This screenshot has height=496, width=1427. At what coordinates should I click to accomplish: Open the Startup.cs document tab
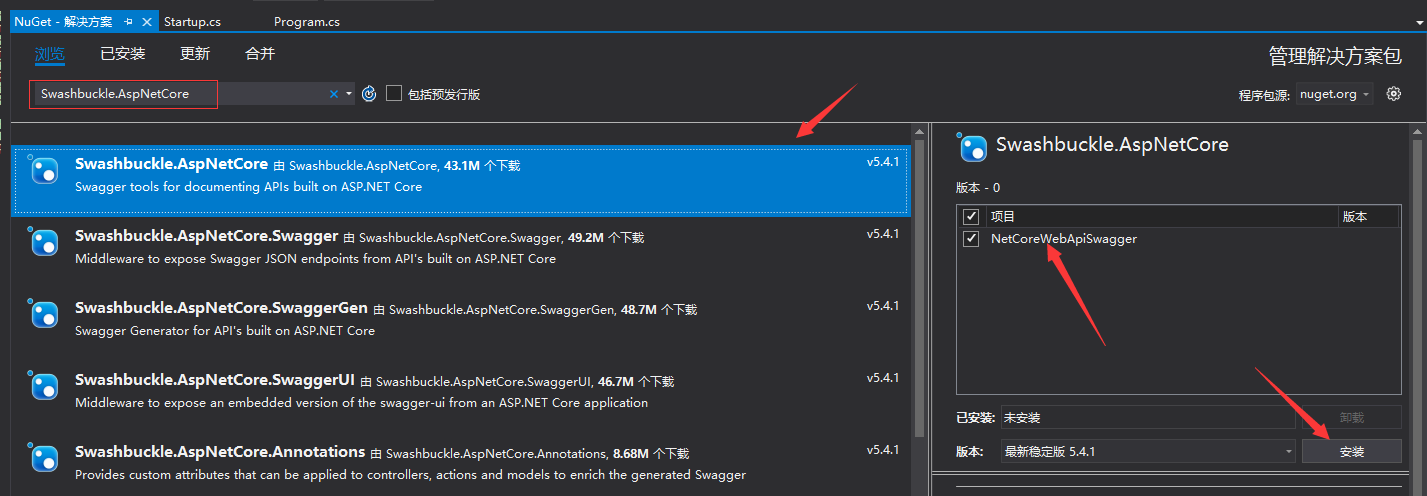click(193, 21)
